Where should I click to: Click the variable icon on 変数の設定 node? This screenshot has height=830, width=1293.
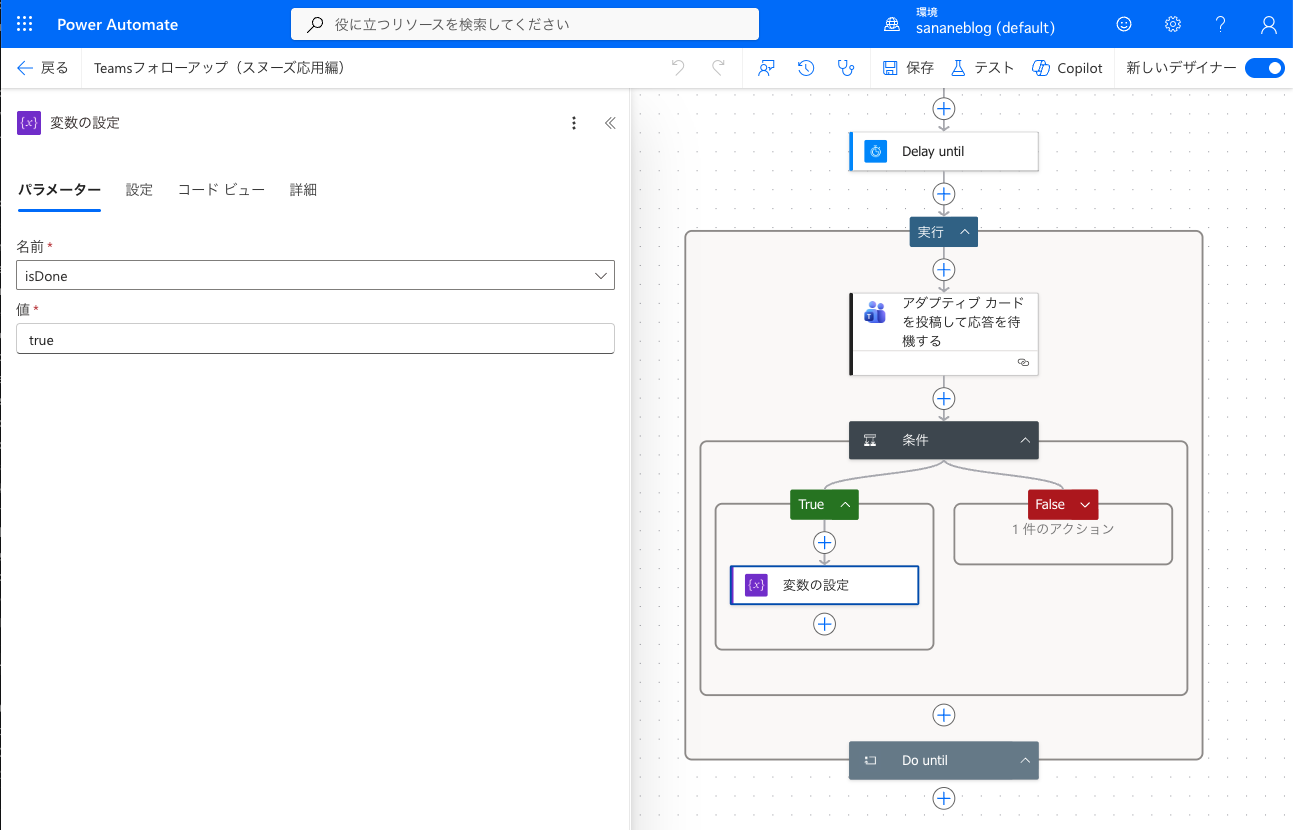(756, 585)
